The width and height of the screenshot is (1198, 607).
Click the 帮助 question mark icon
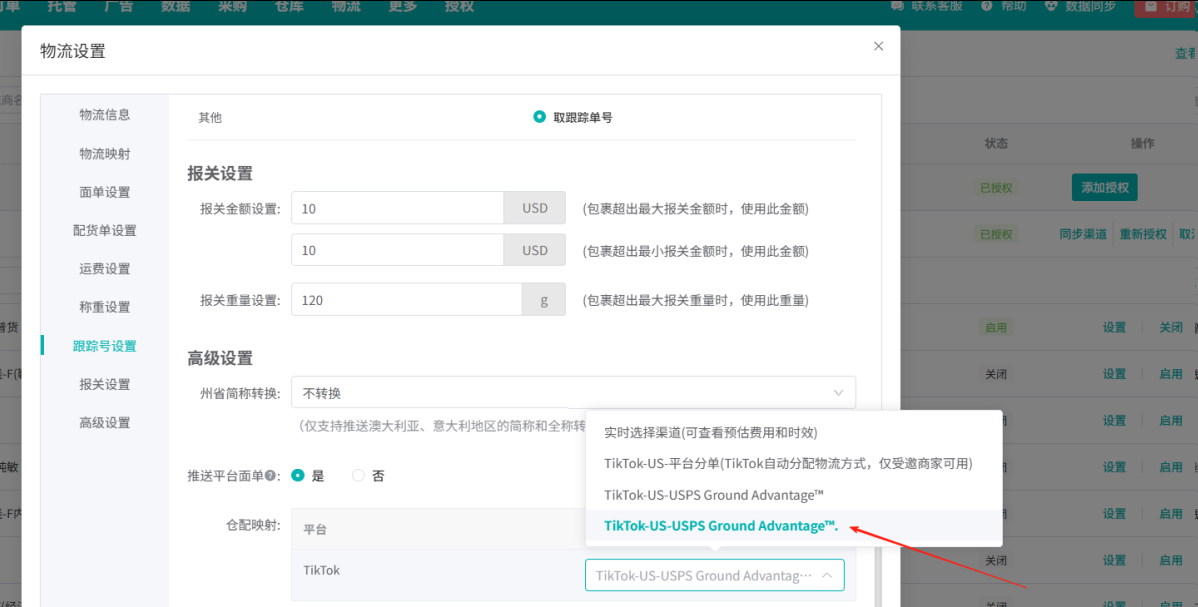tap(988, 5)
